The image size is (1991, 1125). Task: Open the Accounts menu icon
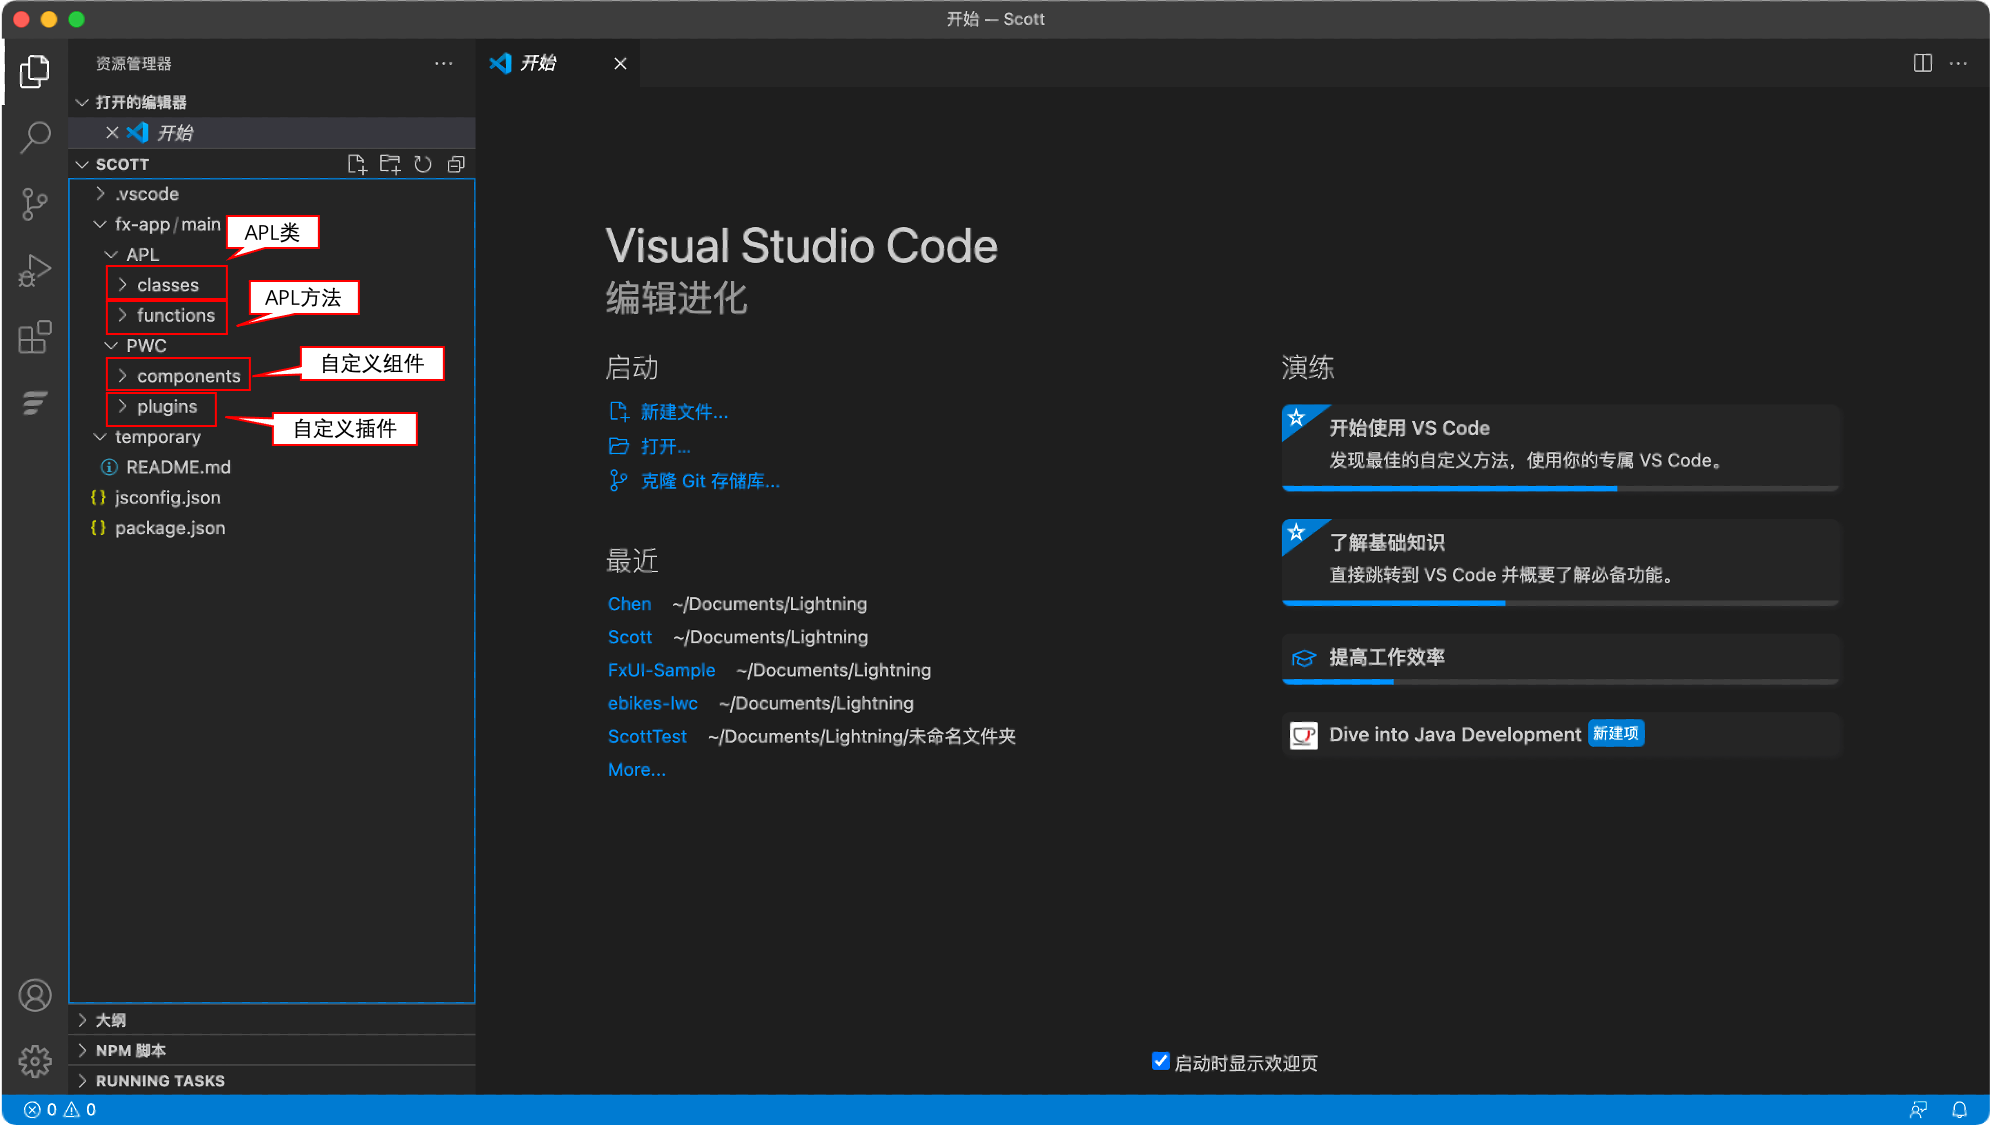pos(35,996)
